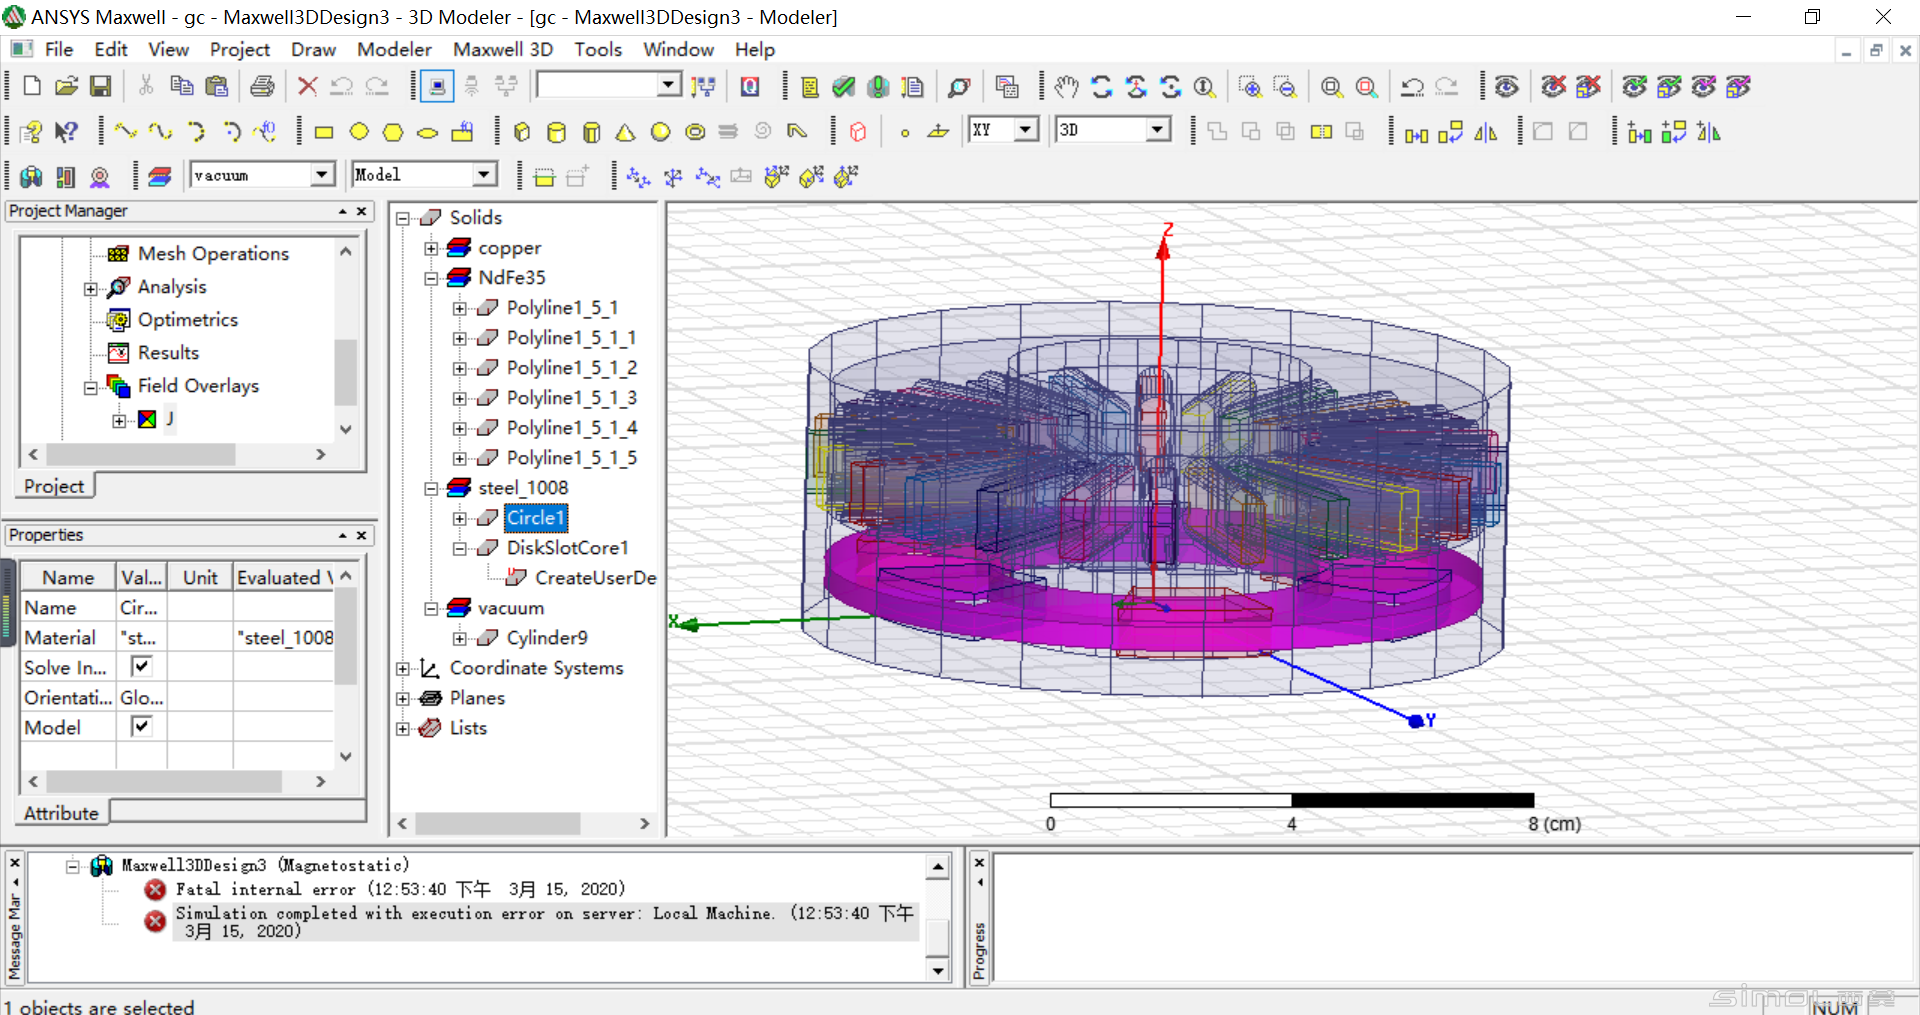Open the 3D movement mode dropdown
Image resolution: width=1920 pixels, height=1015 pixels.
[x=1157, y=130]
